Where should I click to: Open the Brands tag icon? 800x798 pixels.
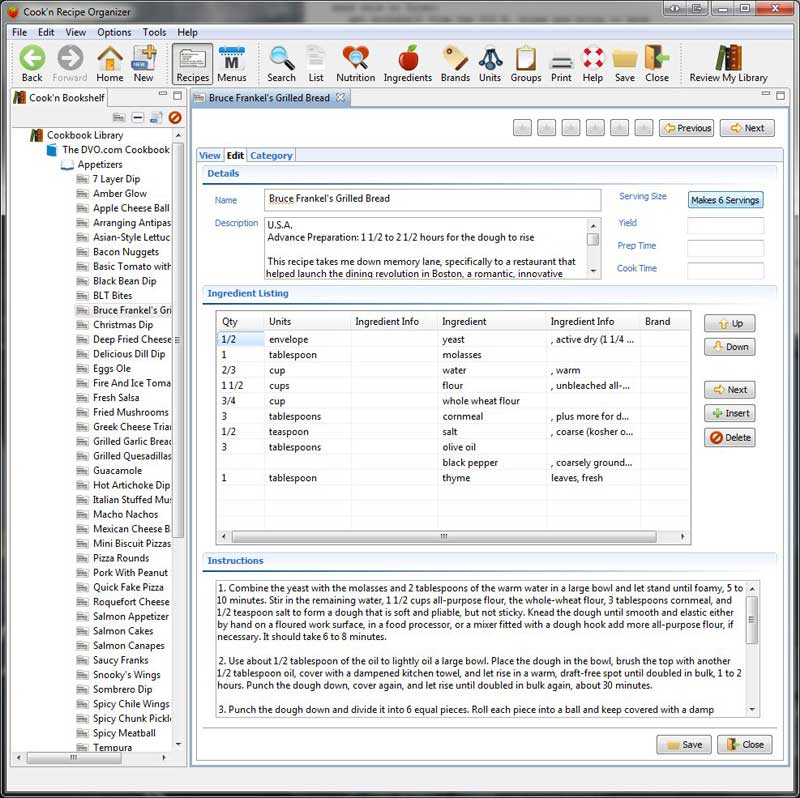455,64
